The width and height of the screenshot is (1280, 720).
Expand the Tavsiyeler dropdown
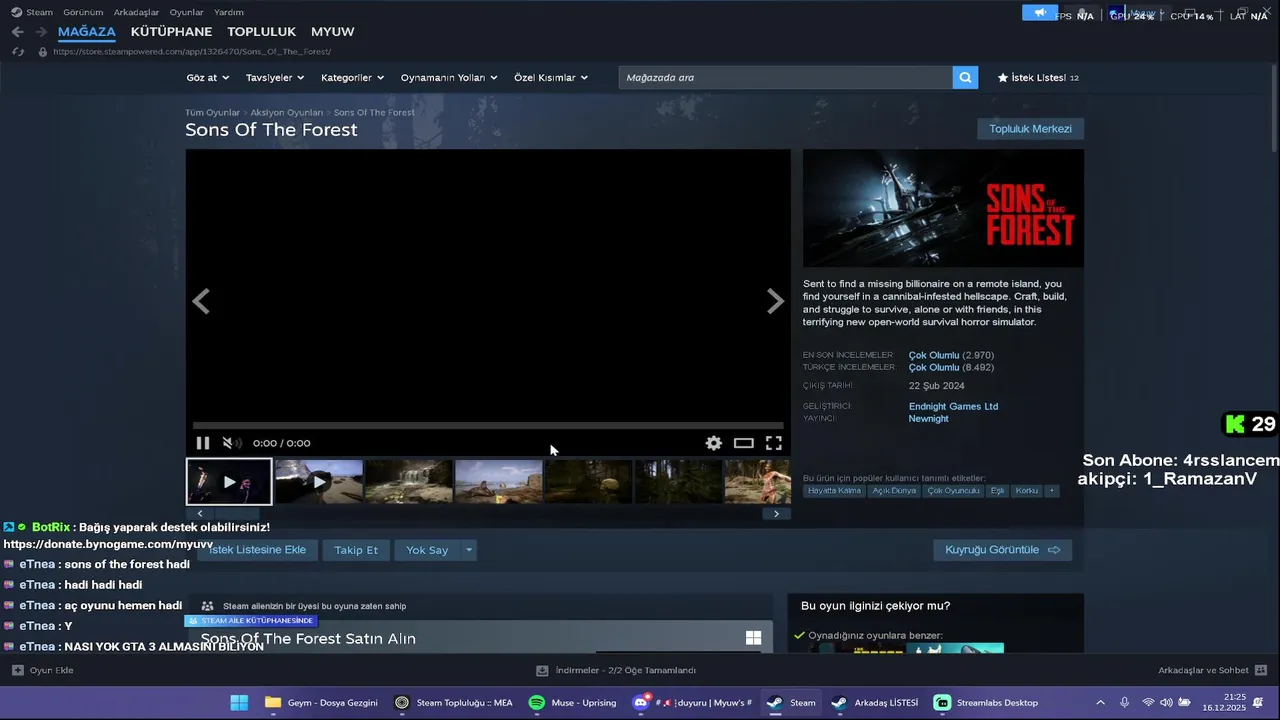coord(275,77)
